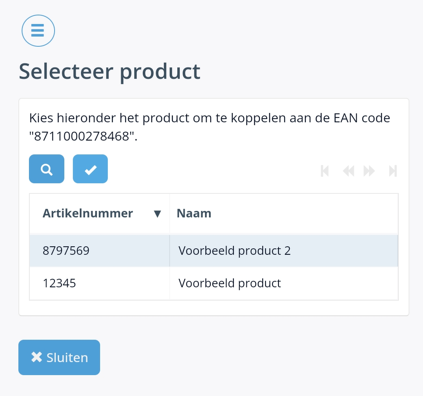The width and height of the screenshot is (423, 396).
Task: Jump to the first page of results
Action: click(x=325, y=171)
